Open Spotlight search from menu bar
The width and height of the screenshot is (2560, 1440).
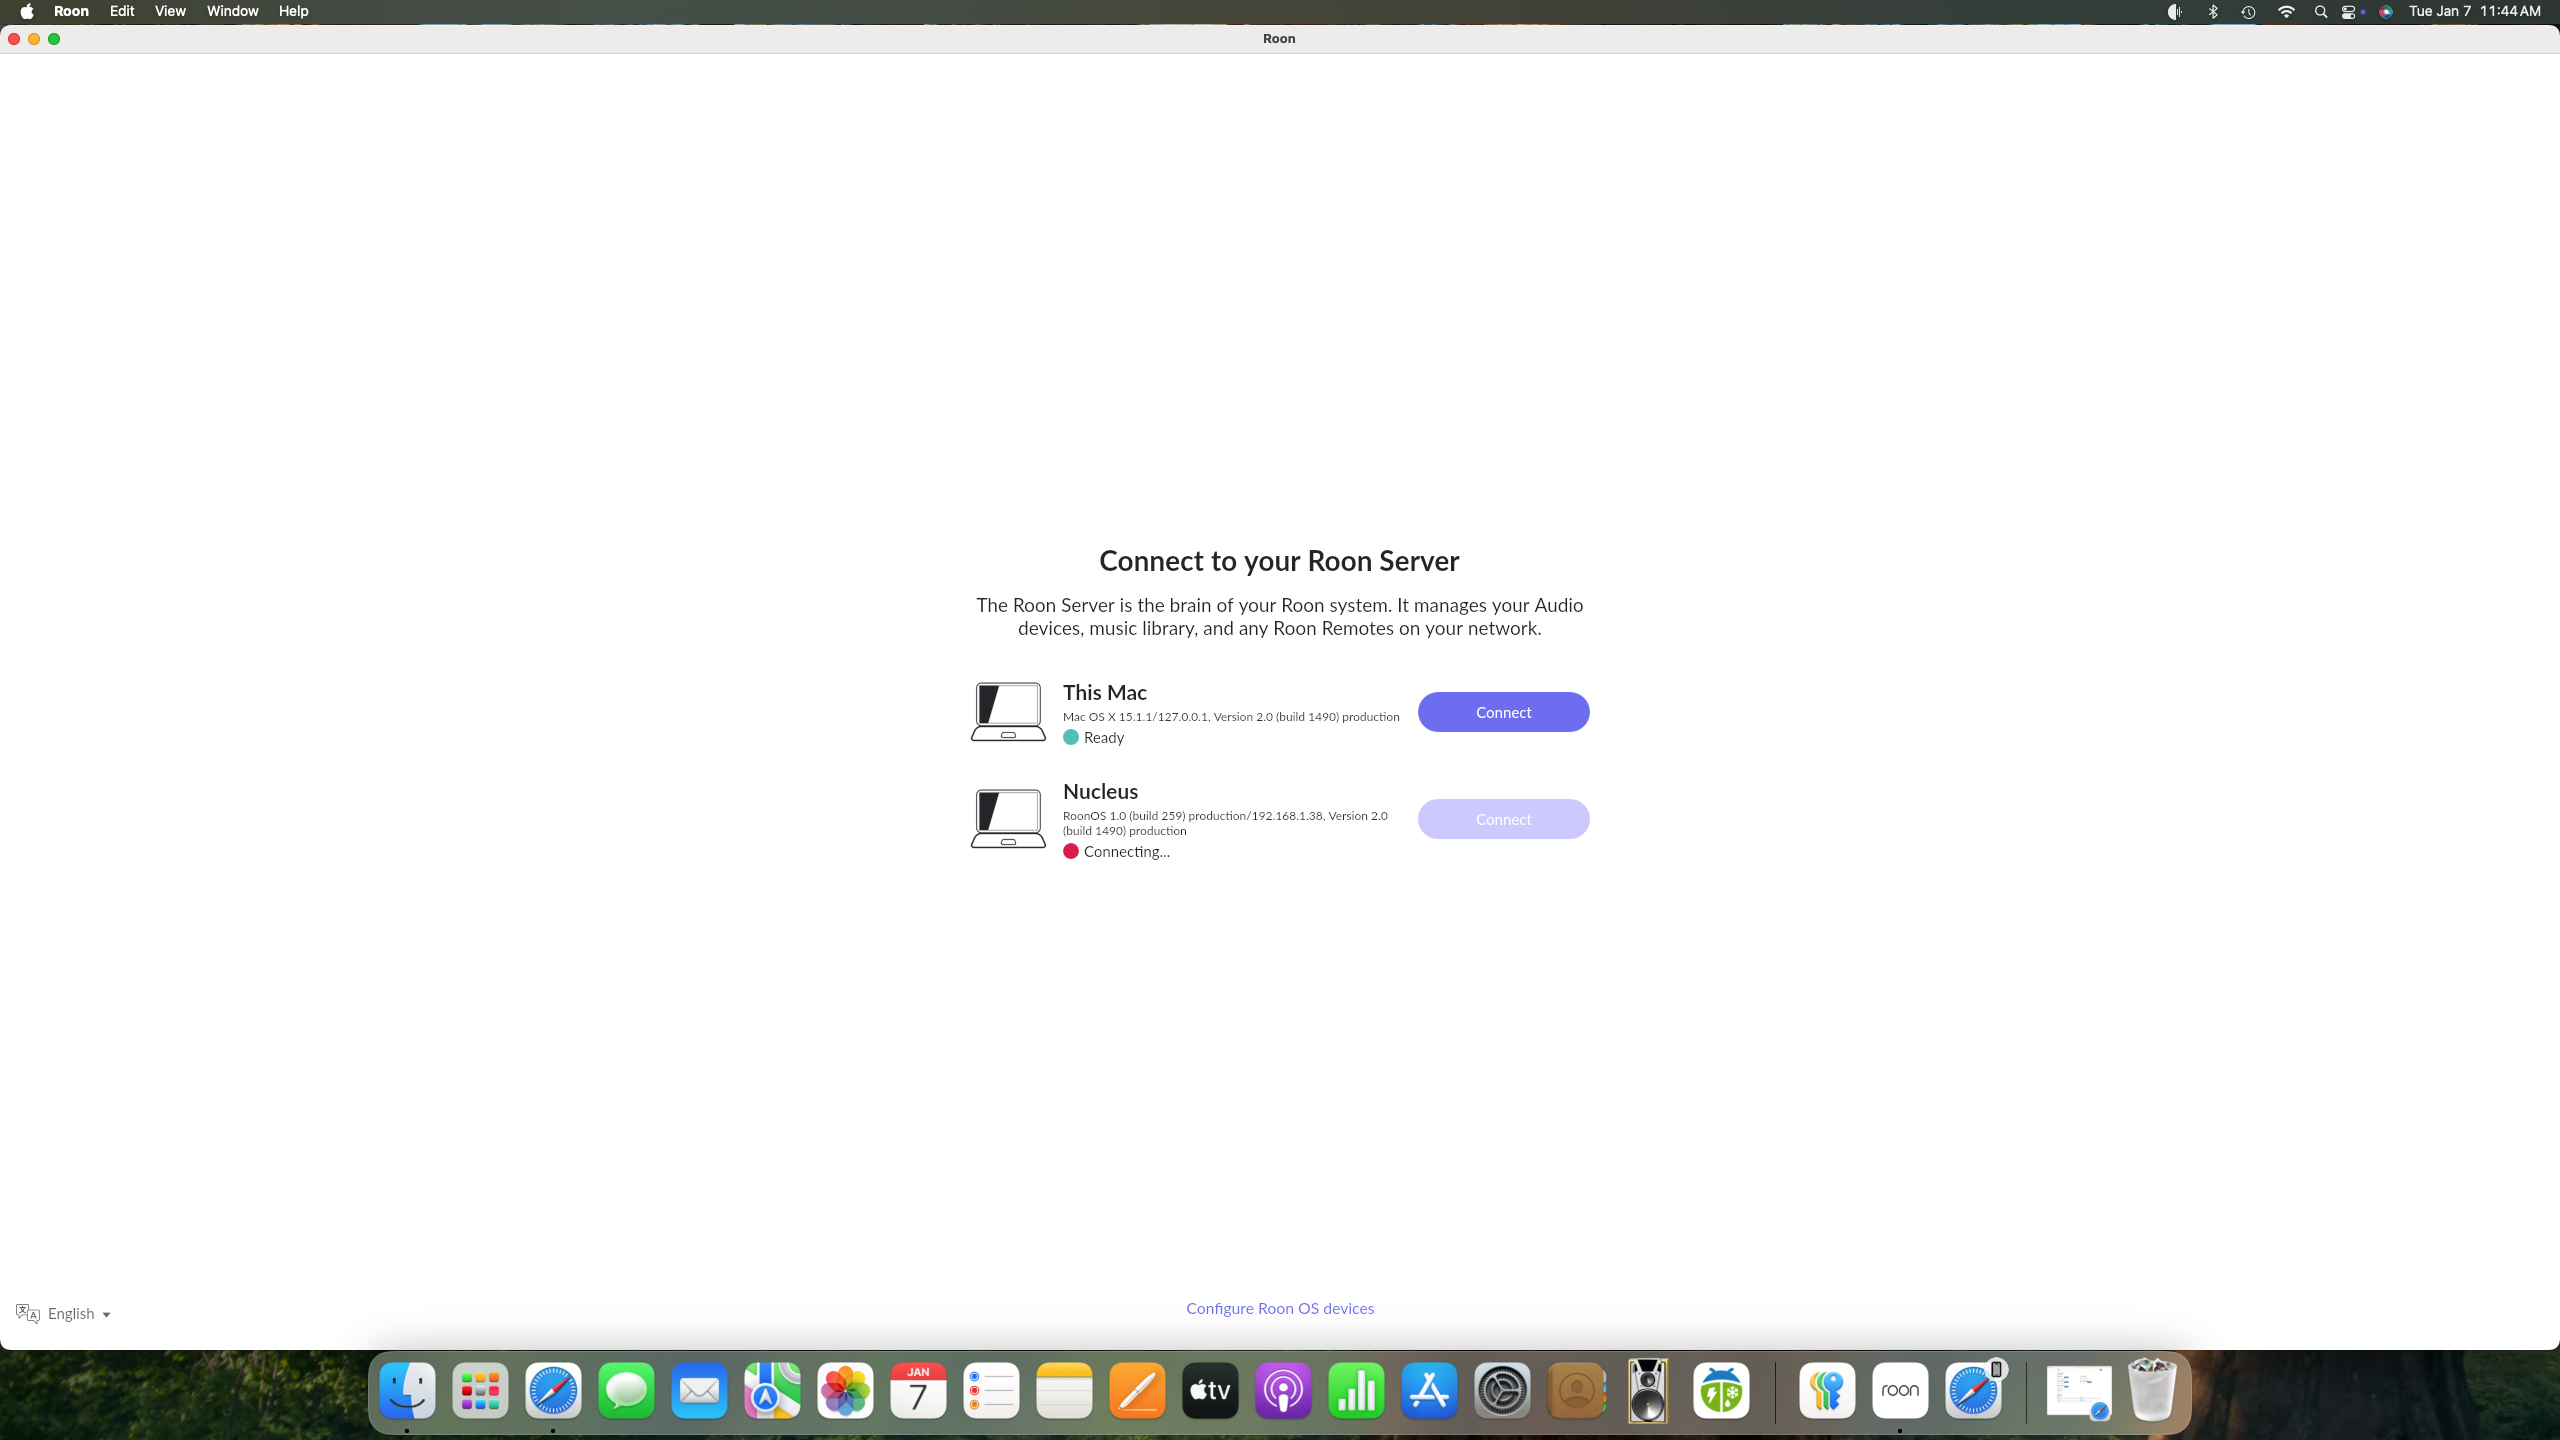(2321, 12)
